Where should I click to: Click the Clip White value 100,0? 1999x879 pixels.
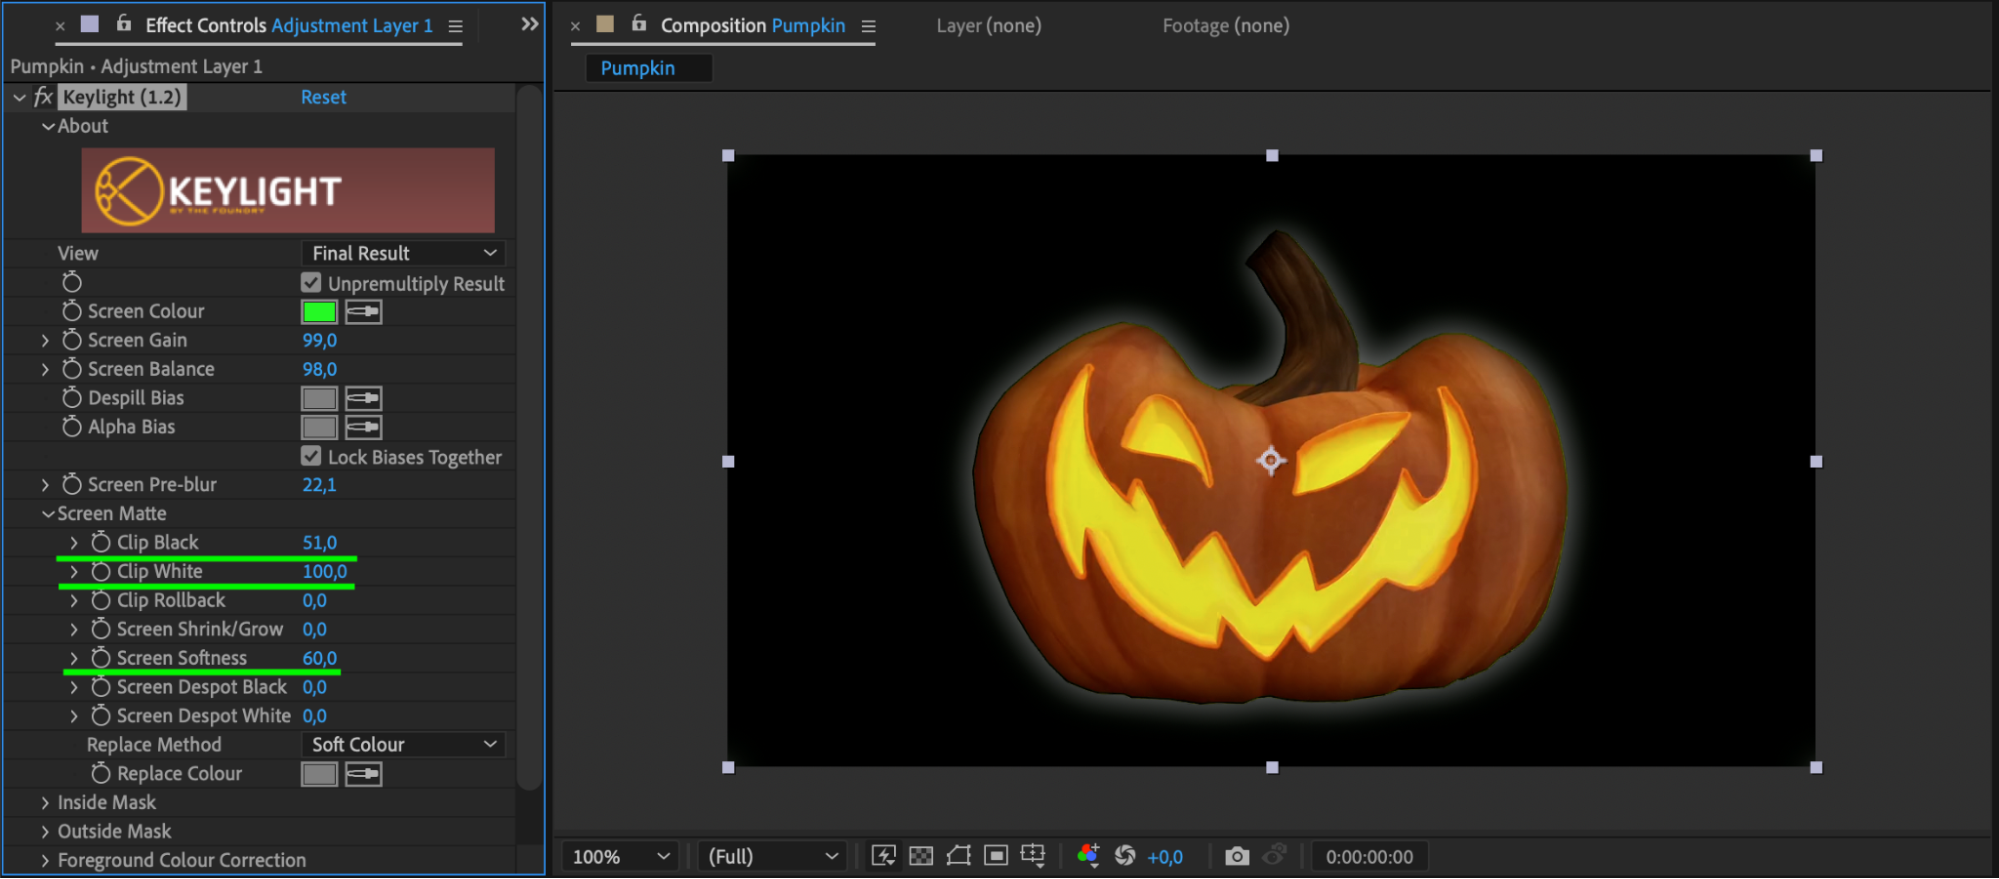(x=324, y=571)
